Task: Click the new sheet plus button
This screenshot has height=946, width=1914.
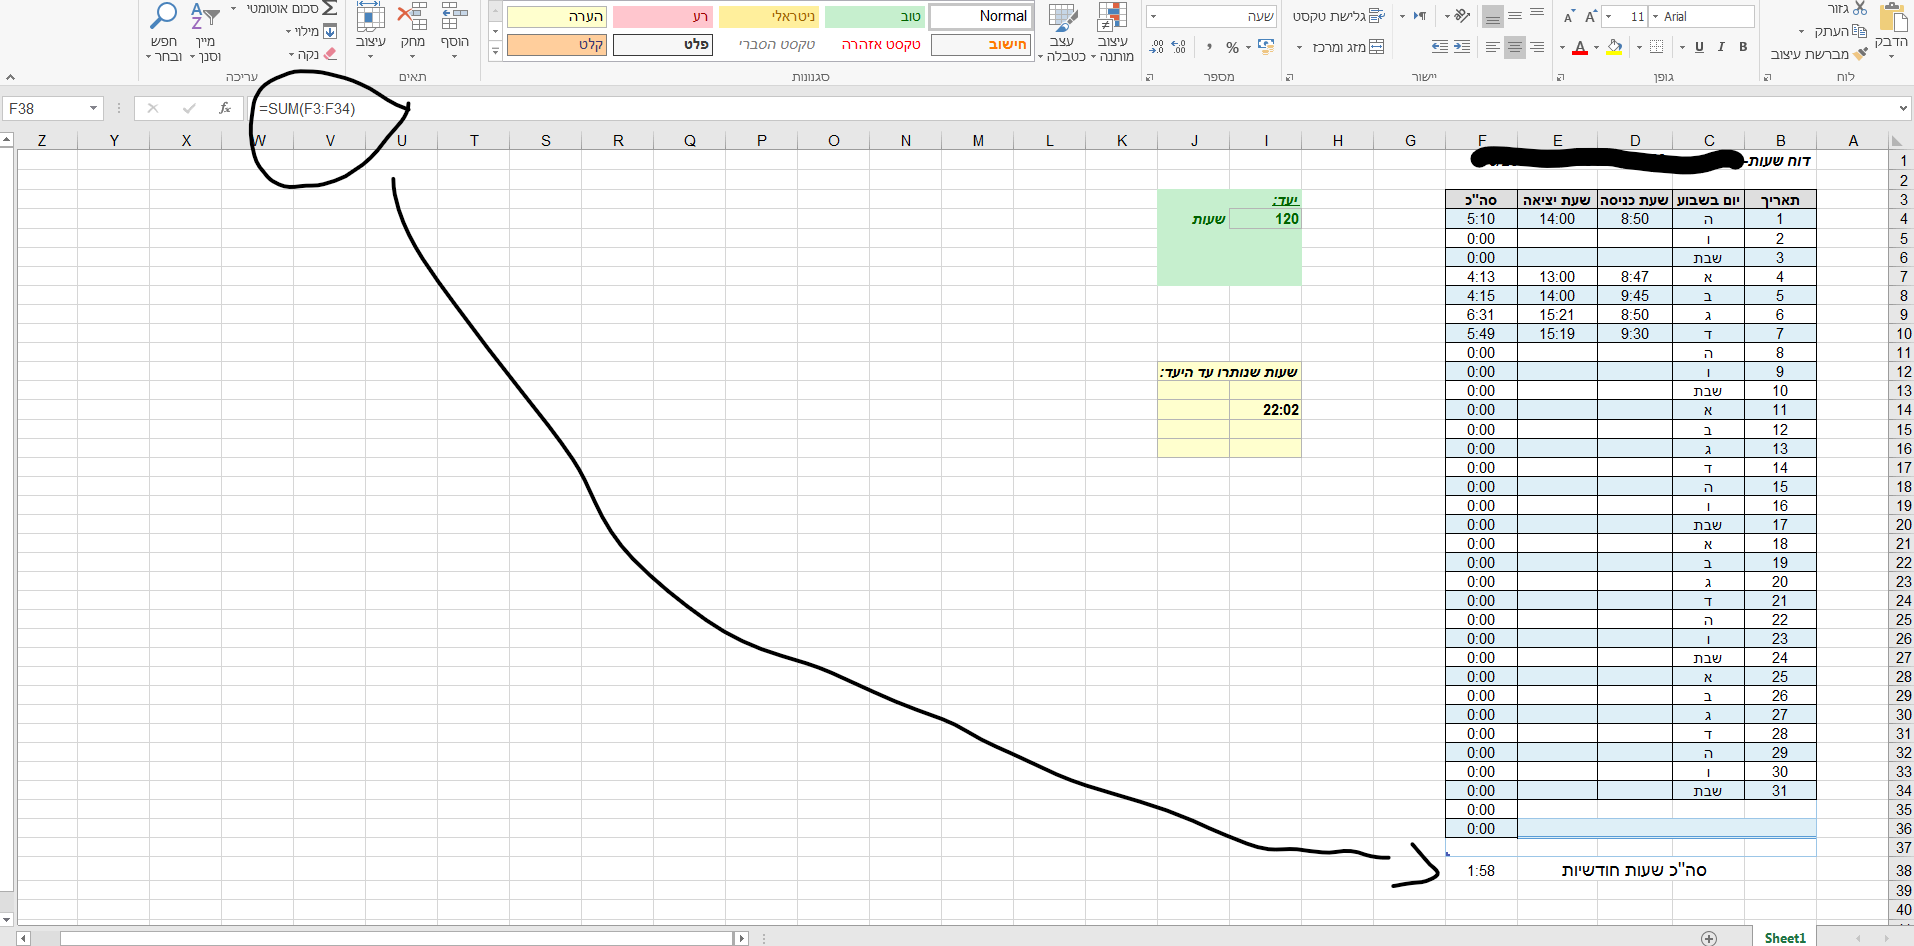Action: 1708,938
